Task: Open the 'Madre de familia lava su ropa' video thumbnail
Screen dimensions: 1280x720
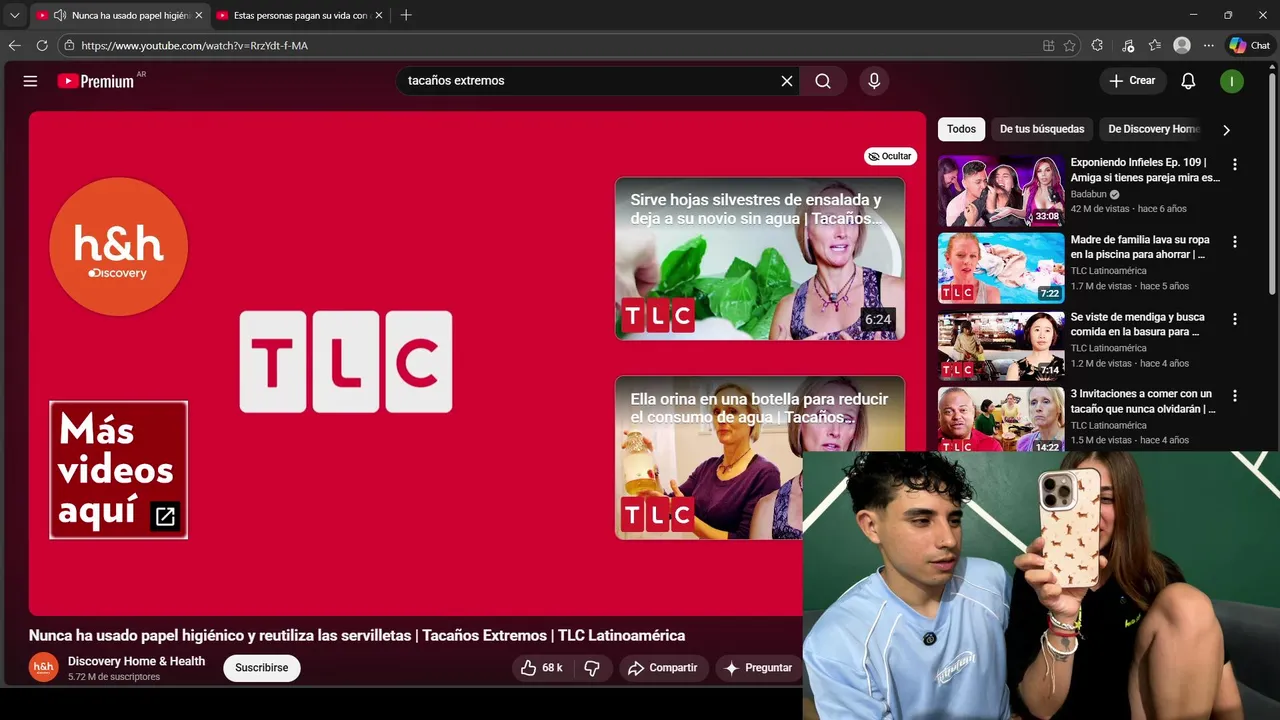Action: (1001, 268)
